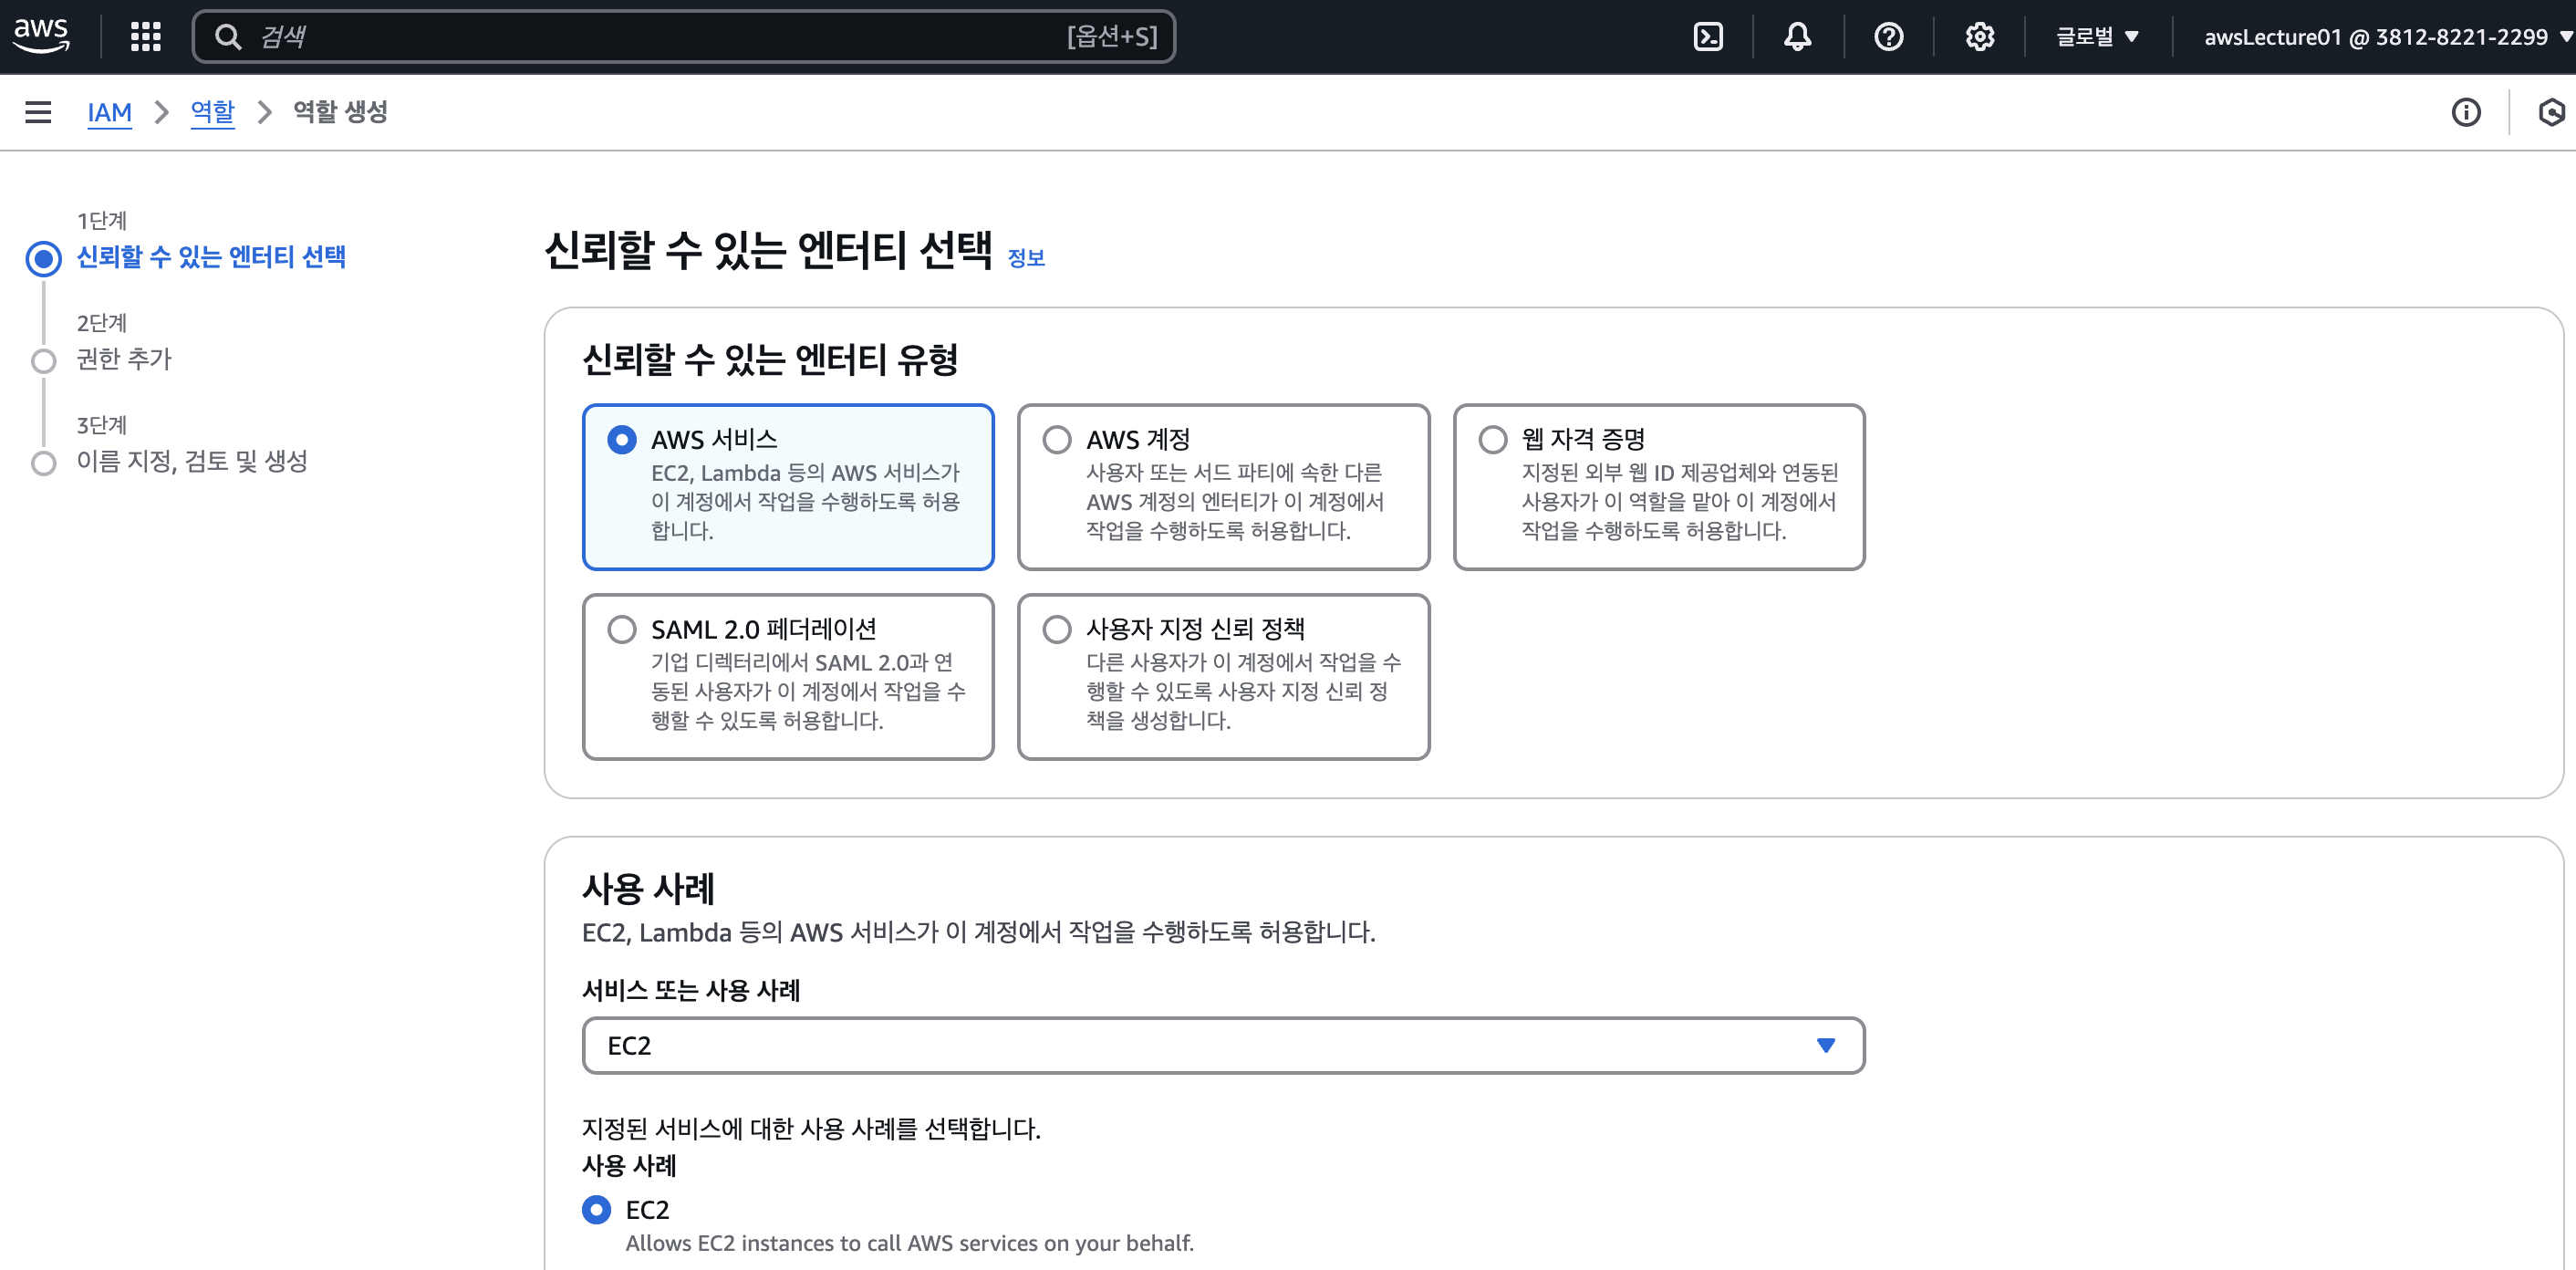
Task: Open the info panel icon
Action: tap(2466, 112)
